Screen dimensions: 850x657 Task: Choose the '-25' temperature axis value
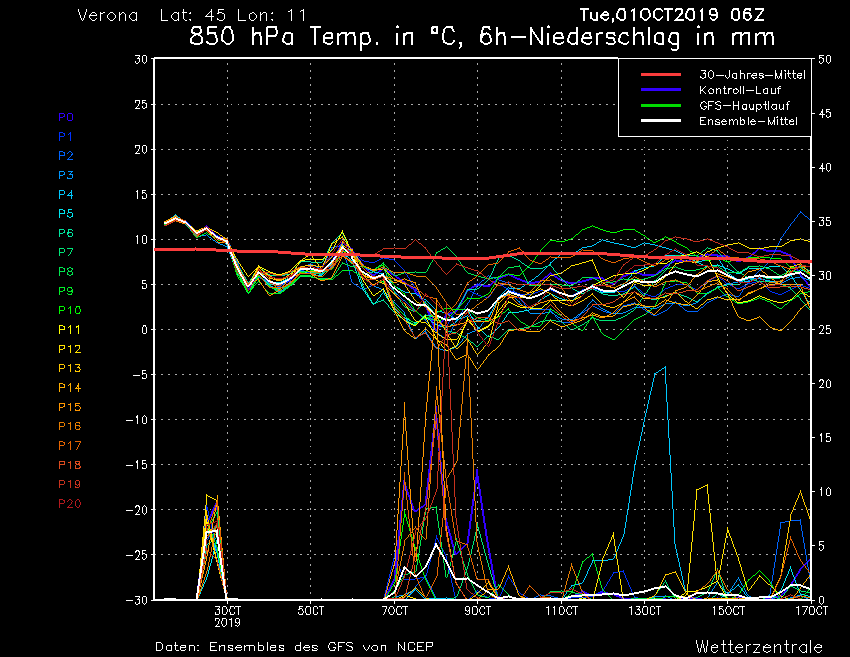[x=137, y=555]
